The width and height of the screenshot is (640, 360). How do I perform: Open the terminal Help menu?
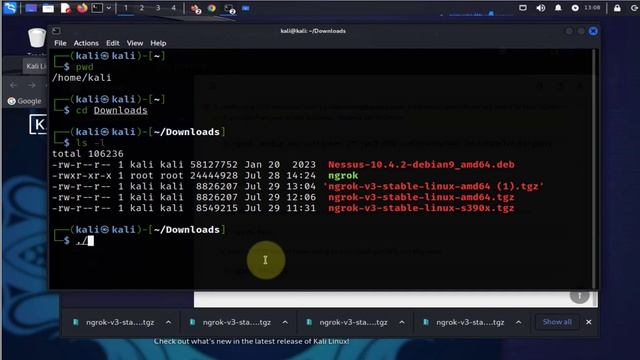pos(158,43)
